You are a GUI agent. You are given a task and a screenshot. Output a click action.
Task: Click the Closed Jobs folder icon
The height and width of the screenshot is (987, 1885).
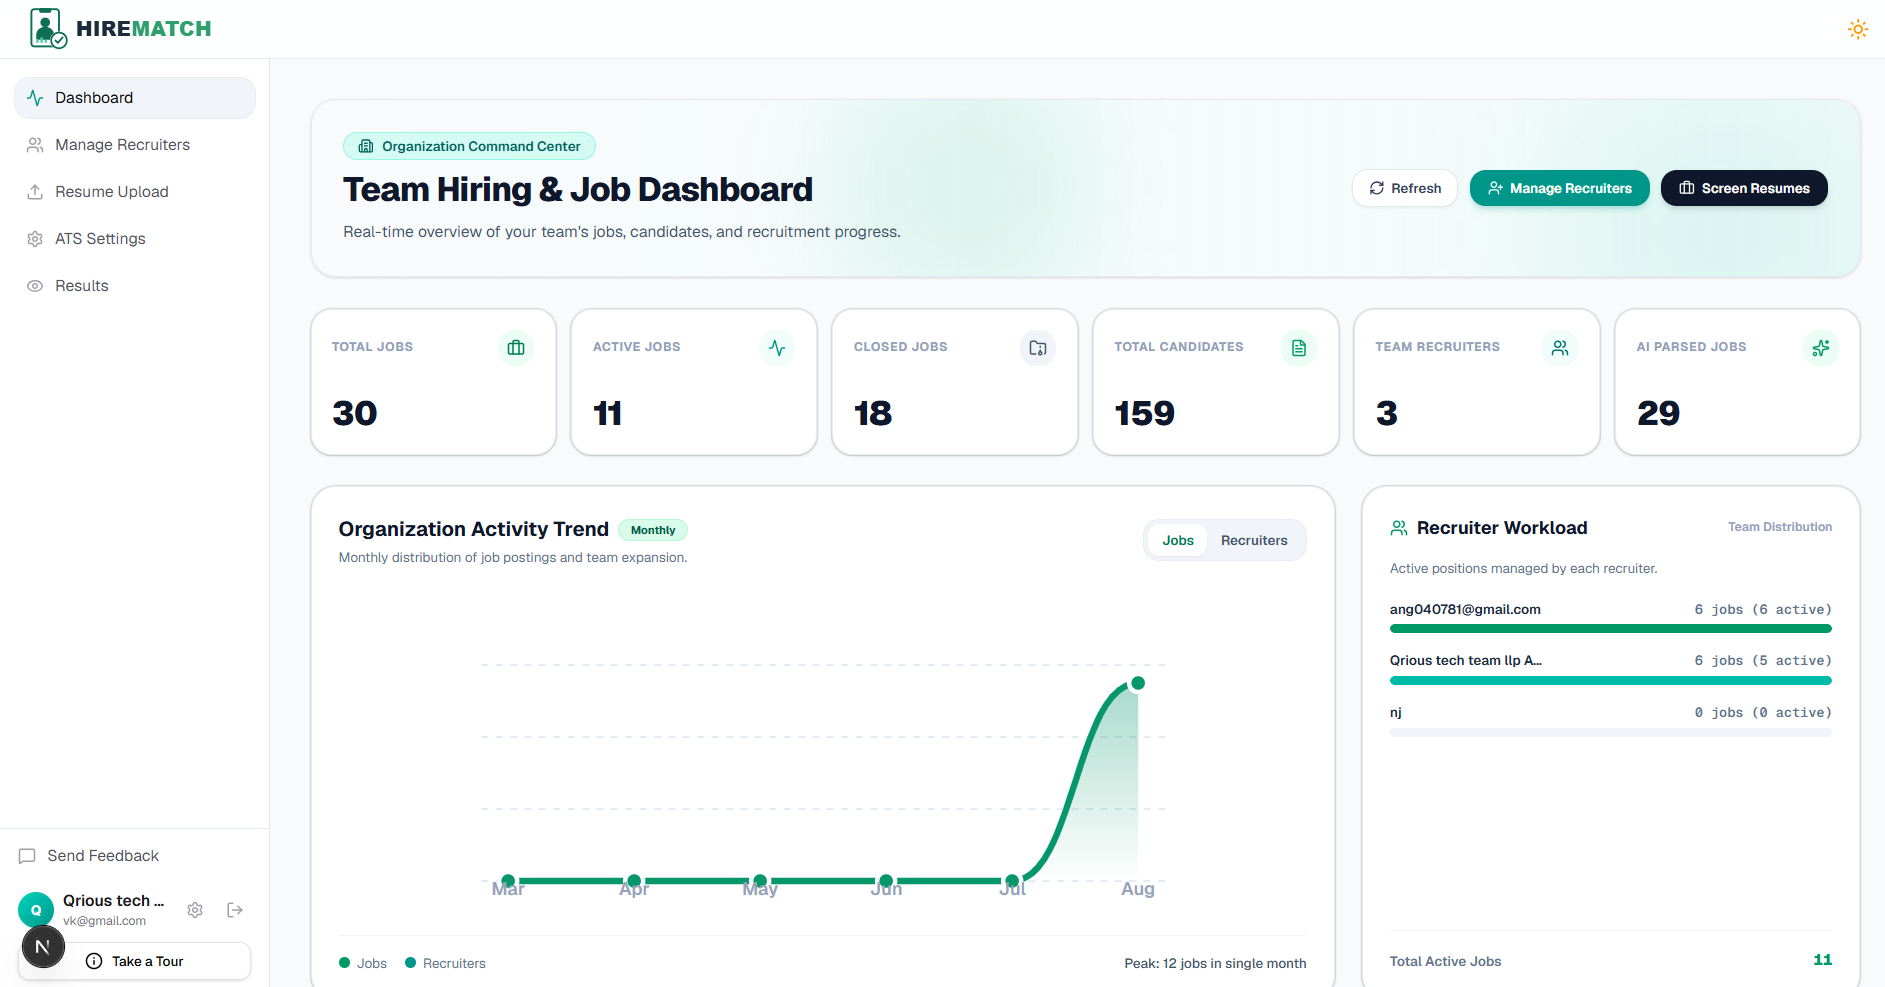pyautogui.click(x=1038, y=348)
